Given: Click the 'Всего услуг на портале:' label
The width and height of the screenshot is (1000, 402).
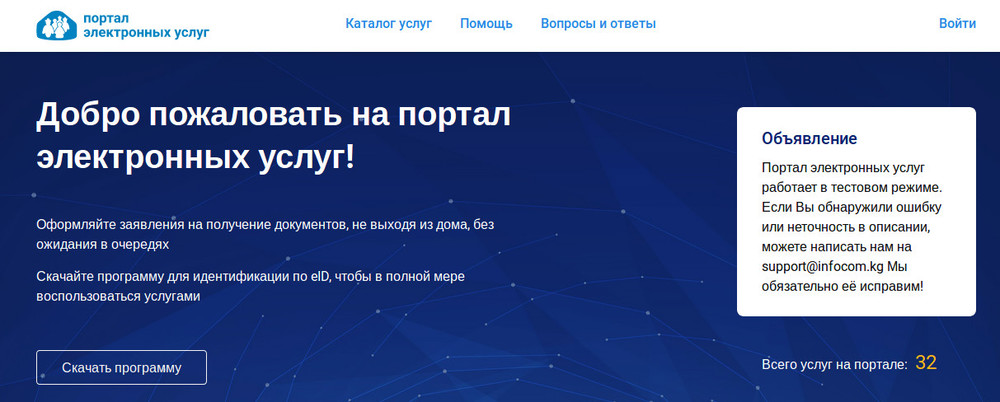Looking at the screenshot, I should [x=834, y=364].
